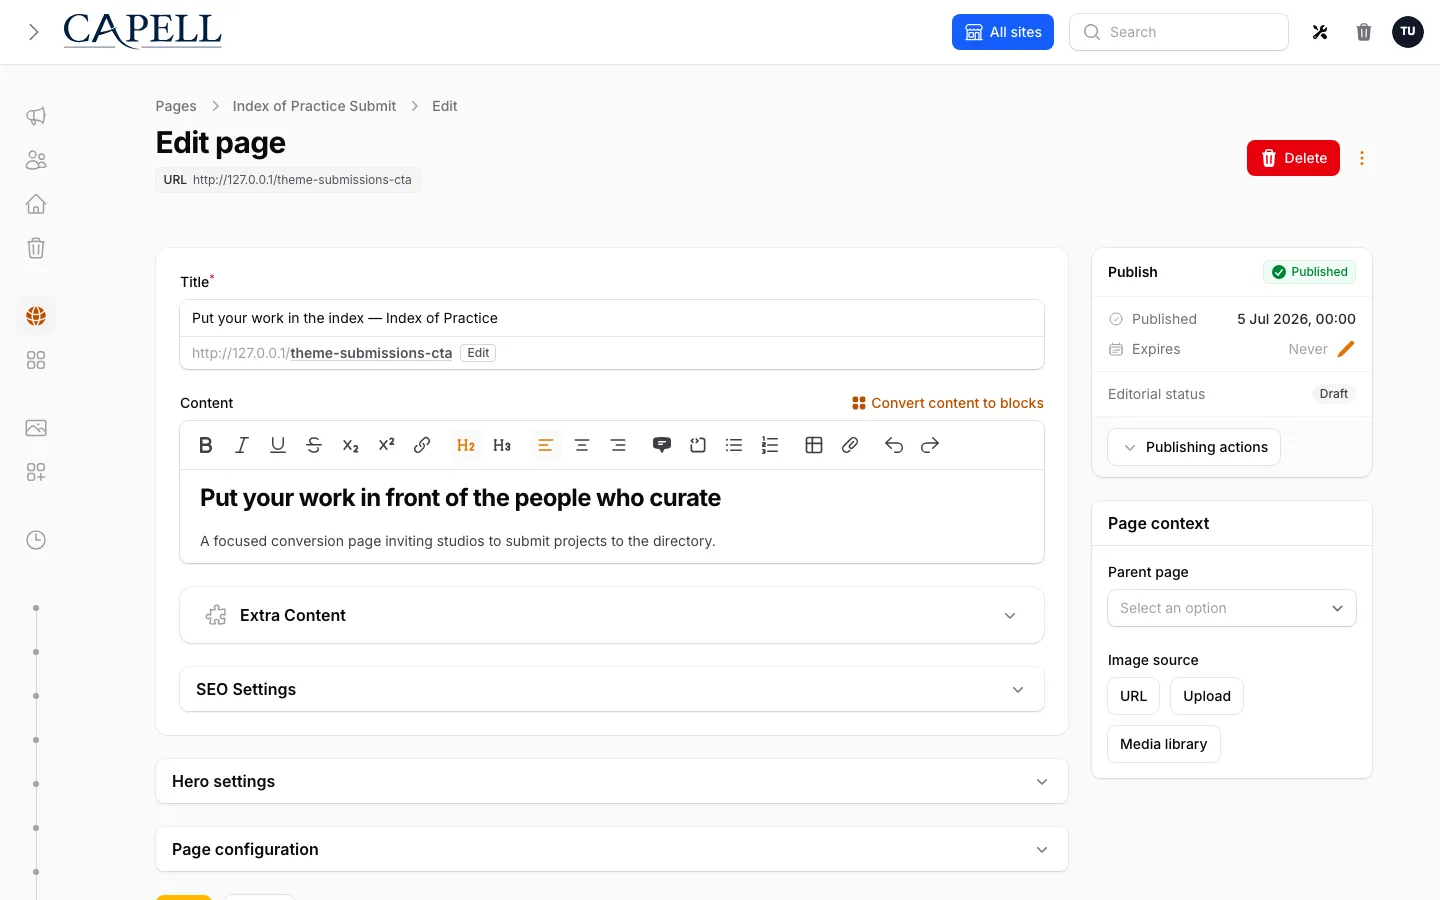Expand the Hero settings panel

click(612, 781)
